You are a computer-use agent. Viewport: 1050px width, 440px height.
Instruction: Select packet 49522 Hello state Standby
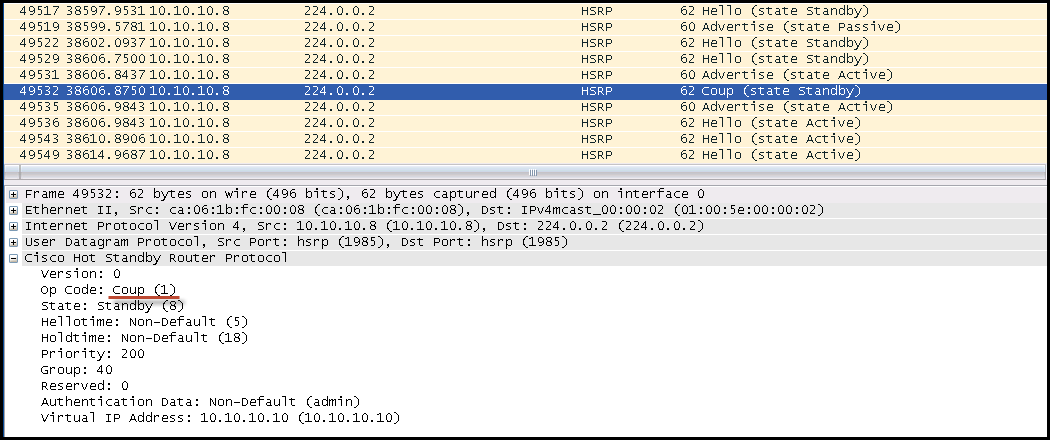point(524,43)
